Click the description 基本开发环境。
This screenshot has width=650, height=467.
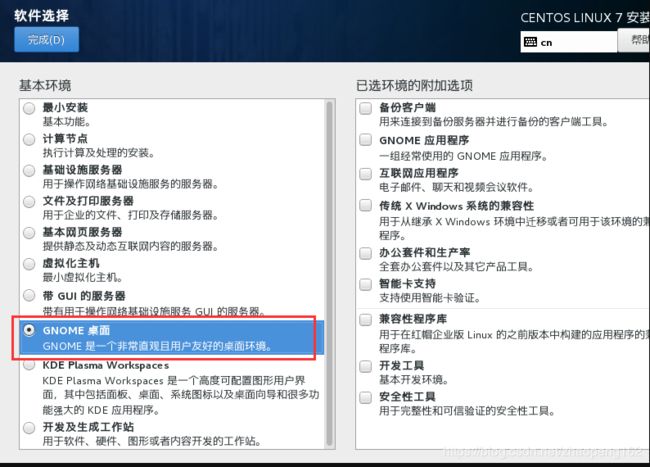click(413, 380)
